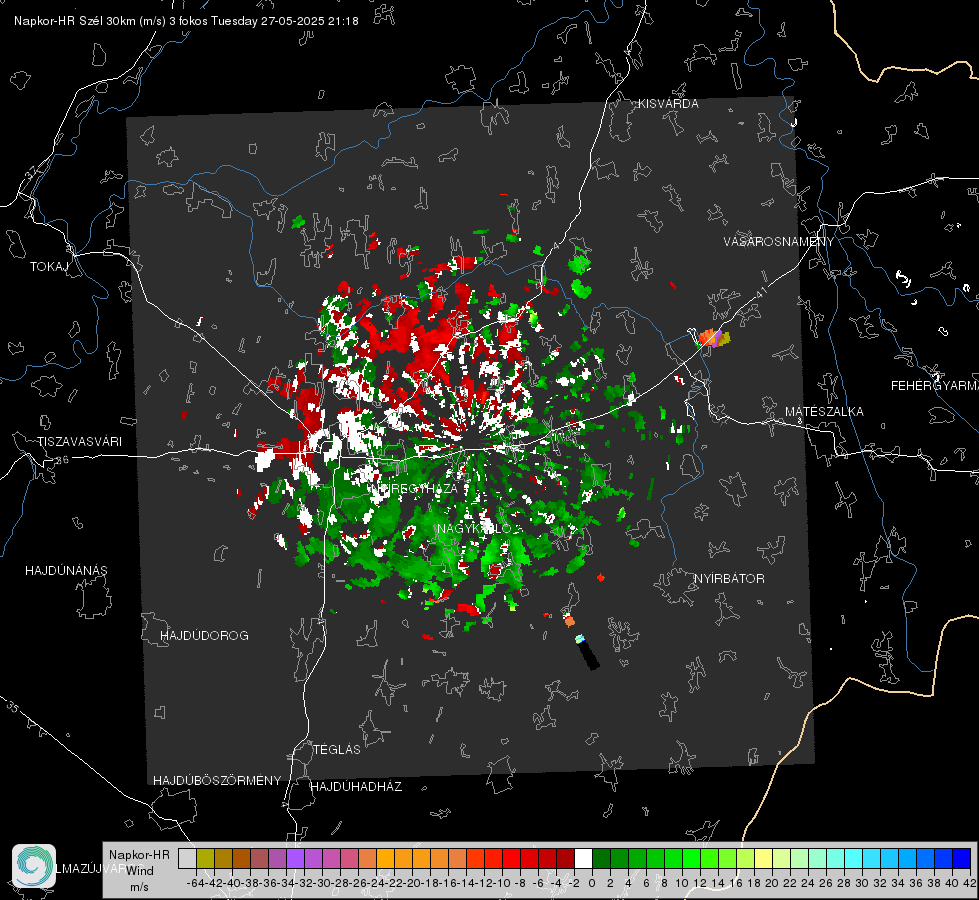The height and width of the screenshot is (900, 979).
Task: Click road number 41 near Vásárosnamény
Action: click(x=760, y=292)
